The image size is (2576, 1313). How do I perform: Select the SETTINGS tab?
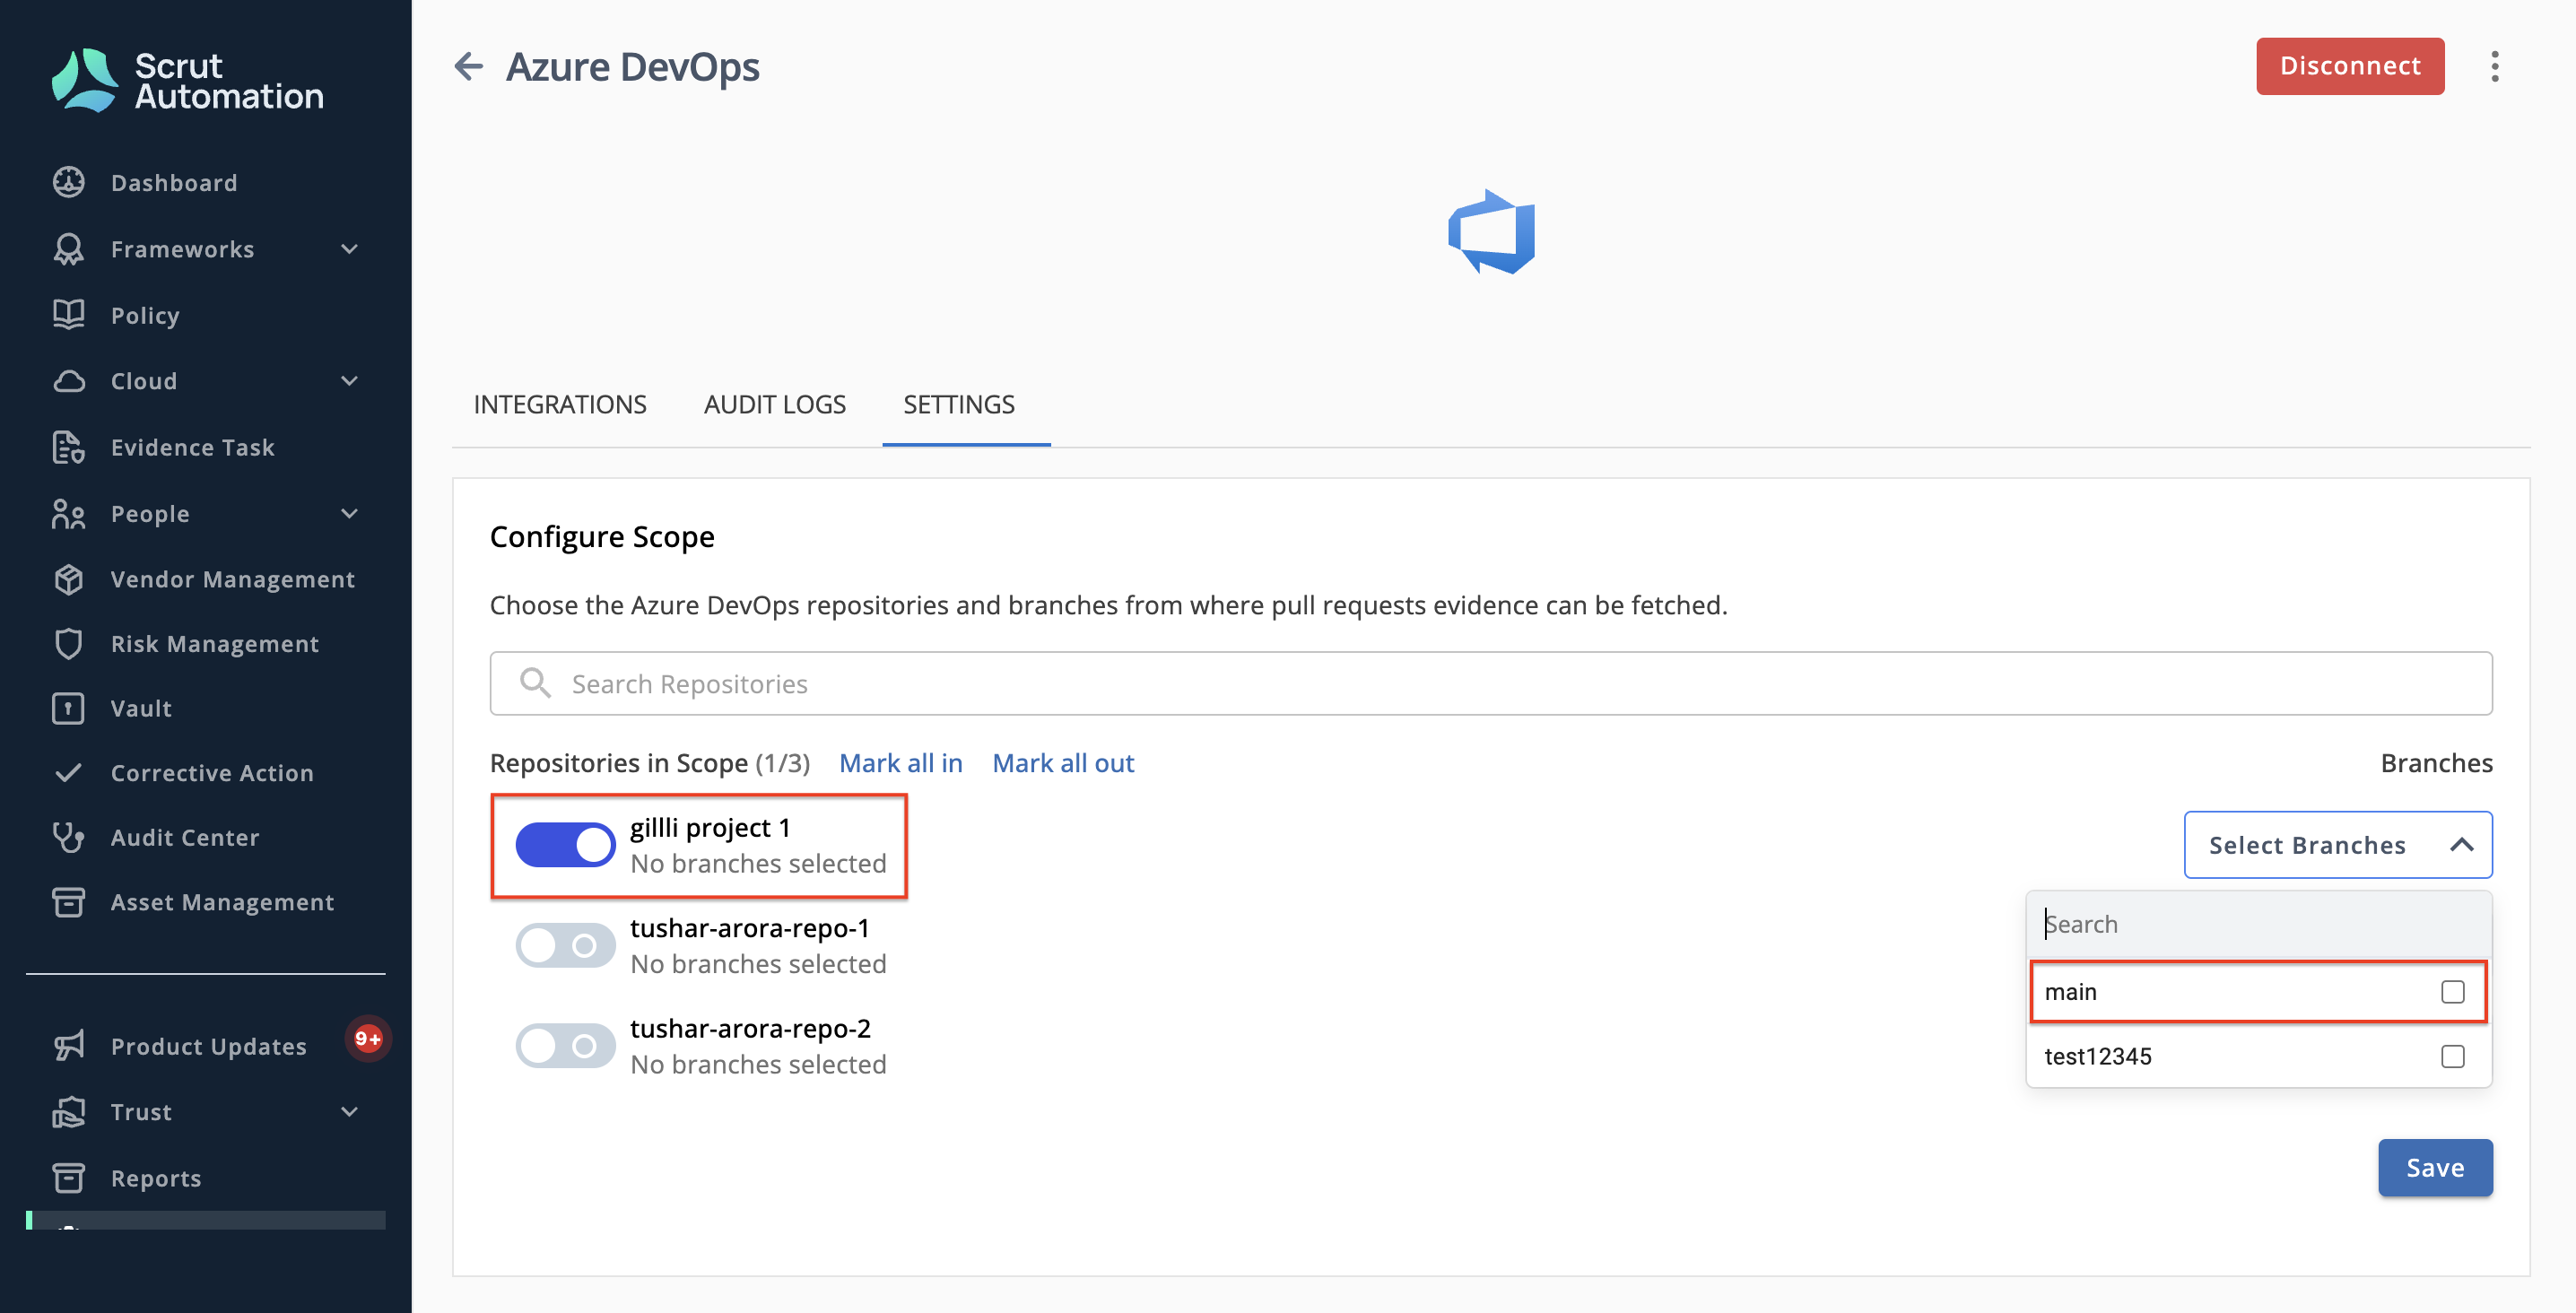959,404
